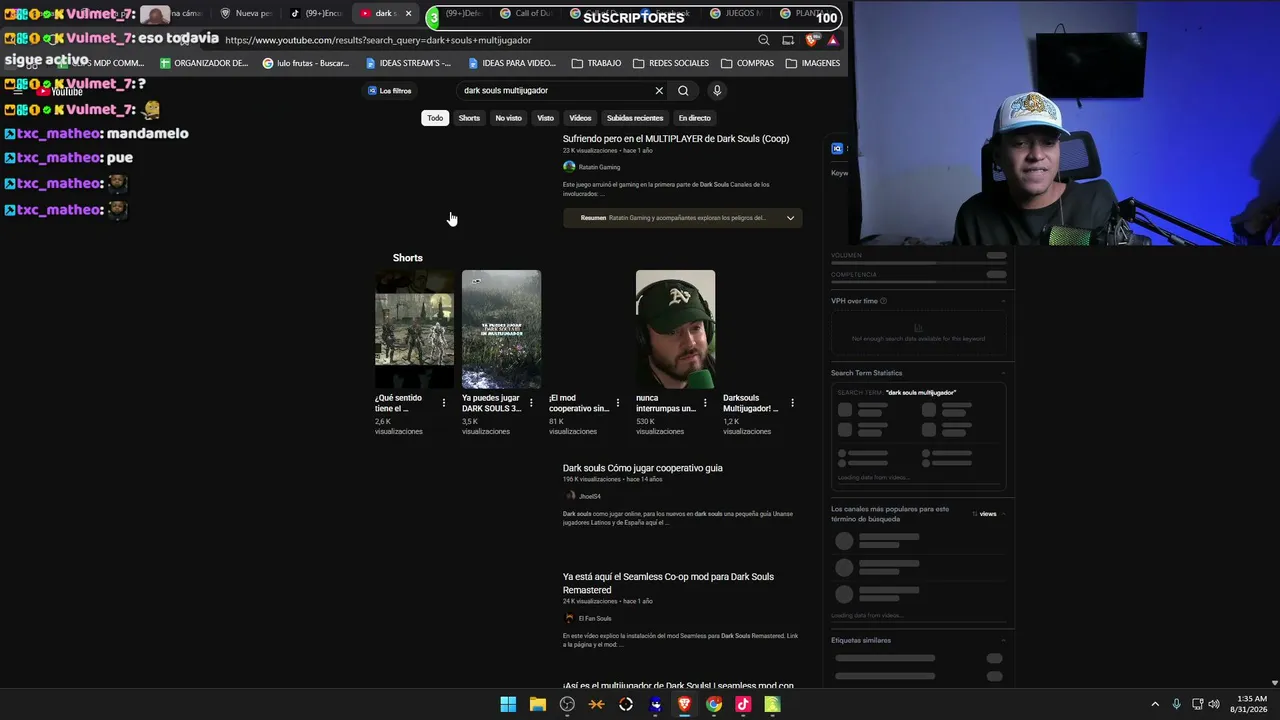The image size is (1280, 720).
Task: Select the Shorts filter chip
Action: click(x=469, y=118)
